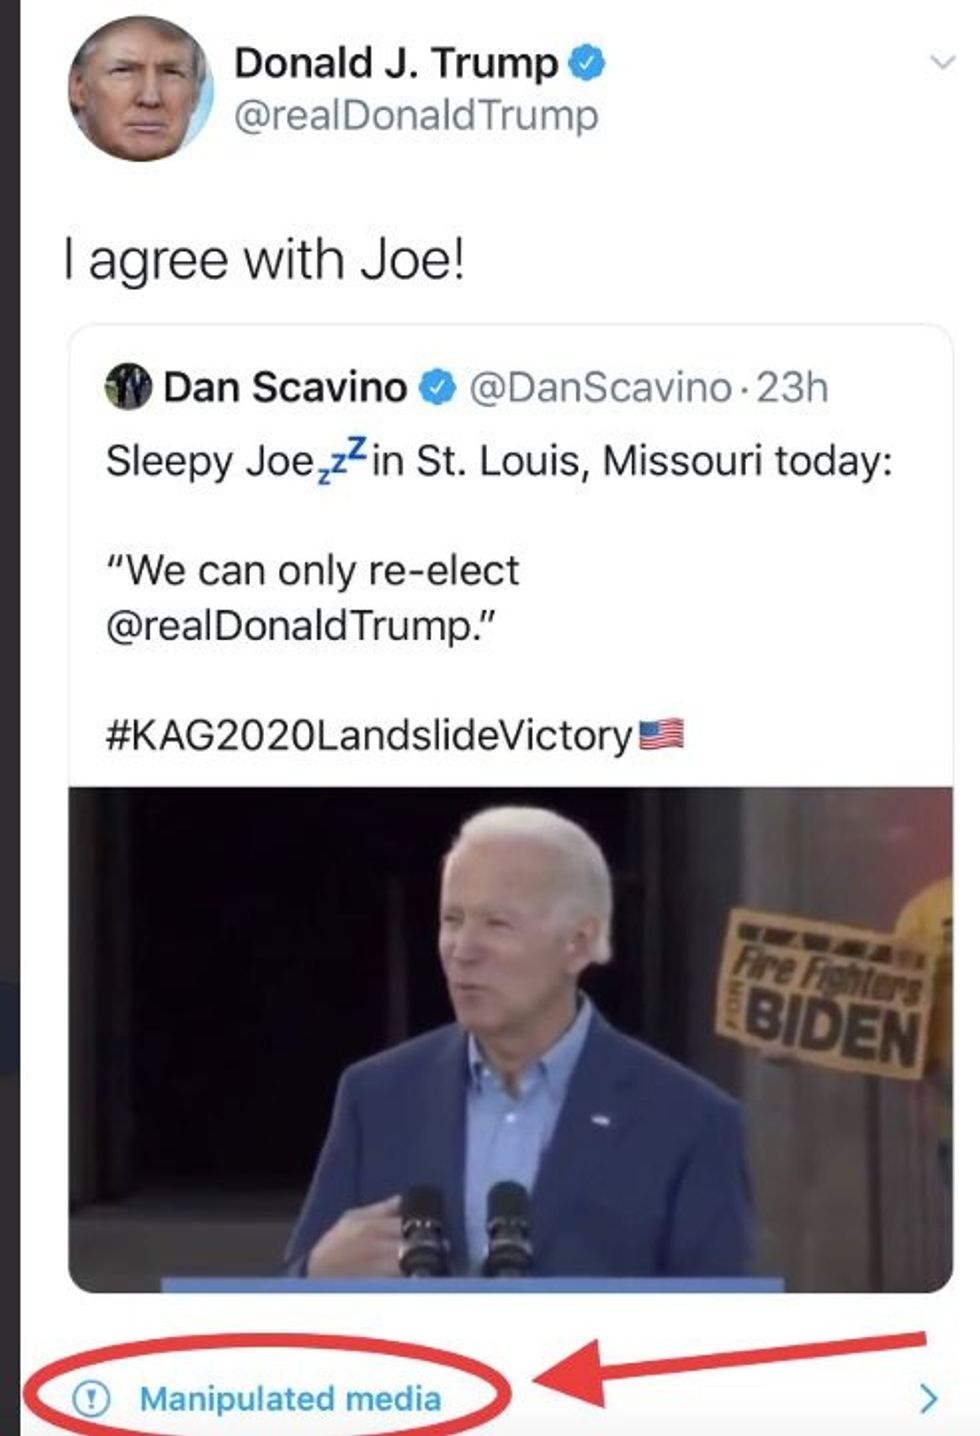This screenshot has height=1436, width=980.
Task: Open the Dan Scavino name in quoted tweet
Action: click(x=284, y=388)
